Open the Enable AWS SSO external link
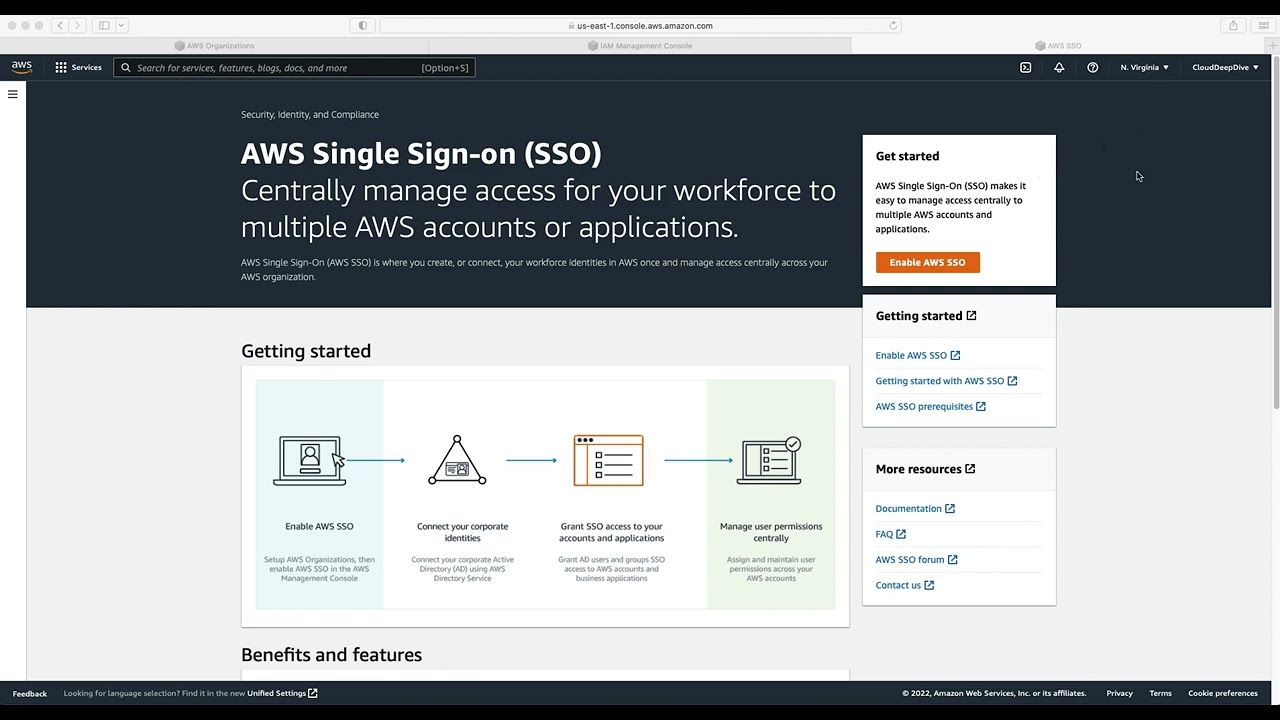1280x720 pixels. [x=917, y=355]
